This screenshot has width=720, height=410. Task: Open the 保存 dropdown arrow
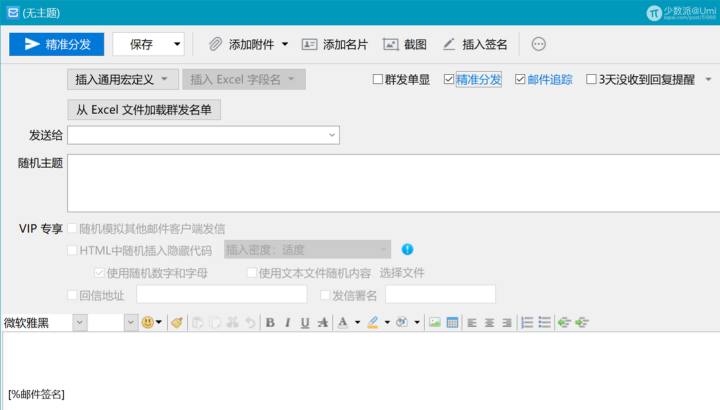click(x=177, y=44)
